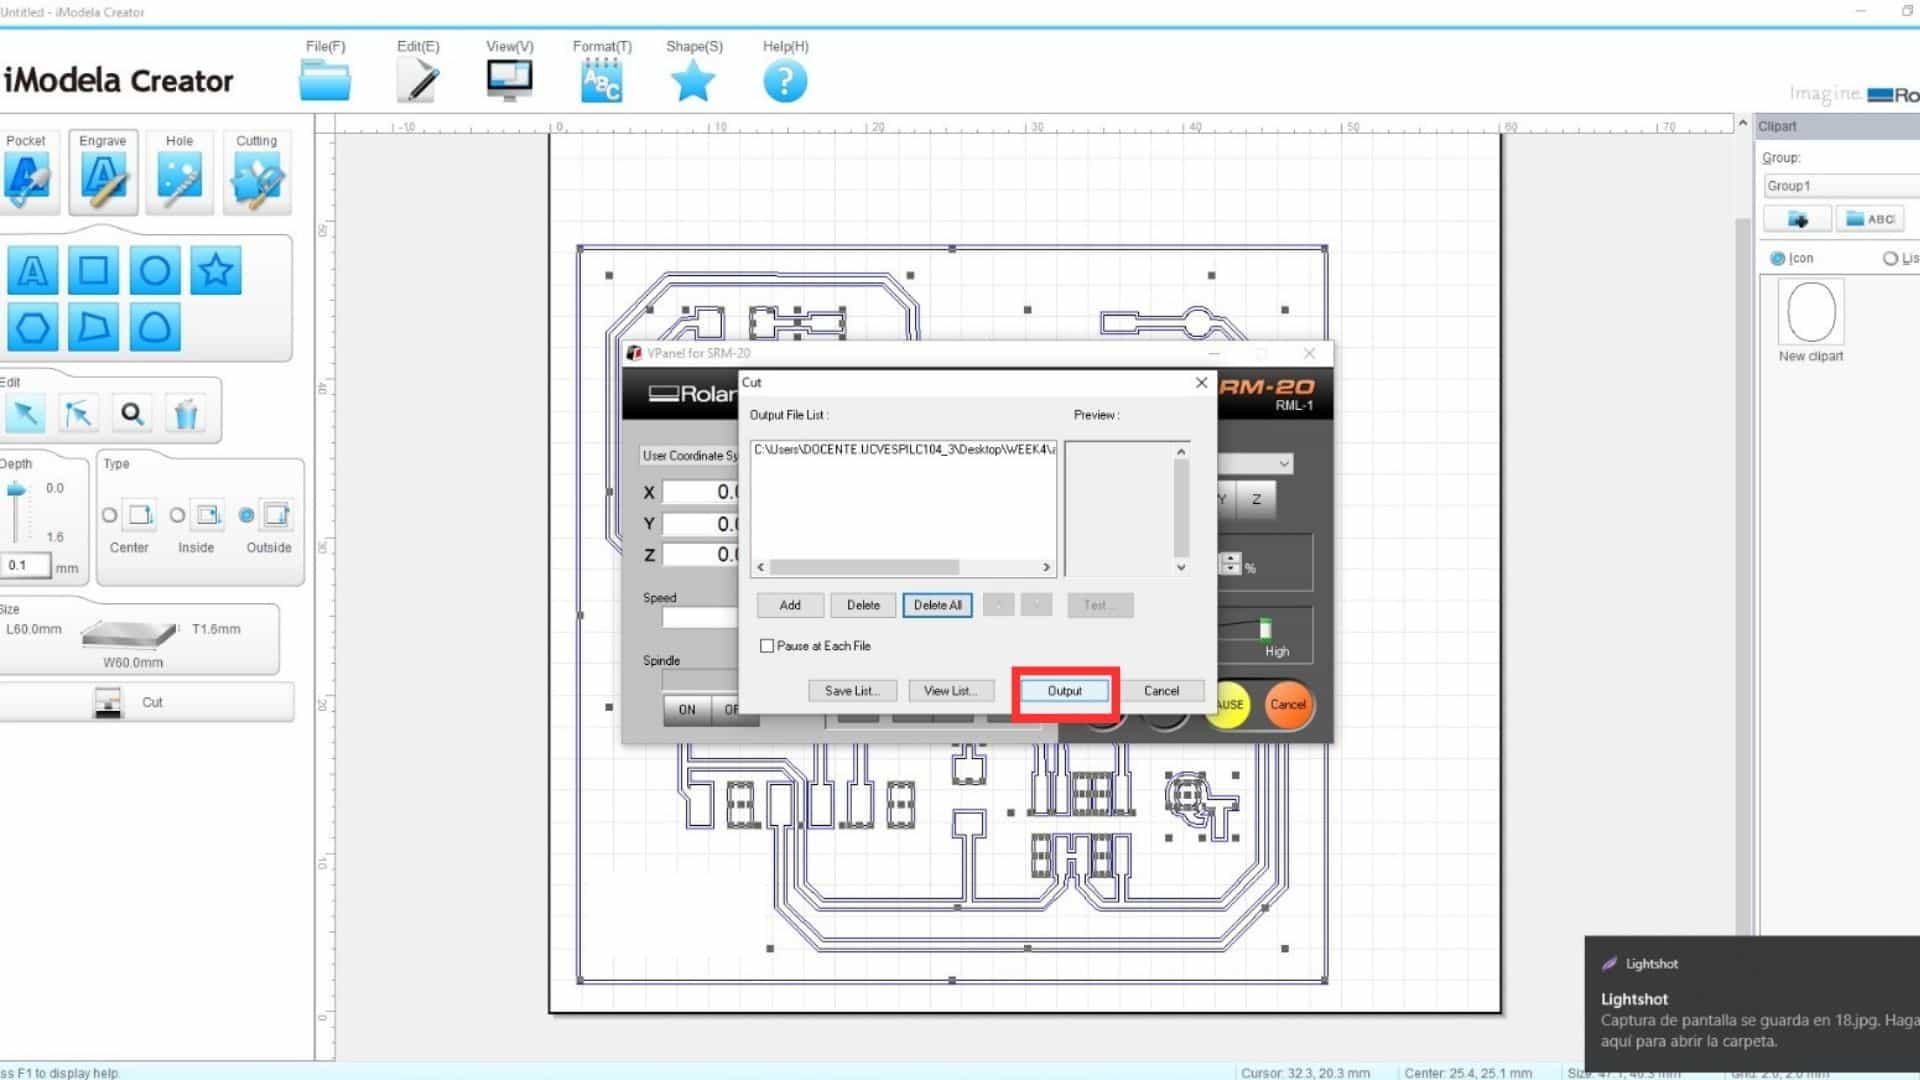1920x1080 pixels.
Task: Click the Depth slider handle
Action: pos(16,490)
